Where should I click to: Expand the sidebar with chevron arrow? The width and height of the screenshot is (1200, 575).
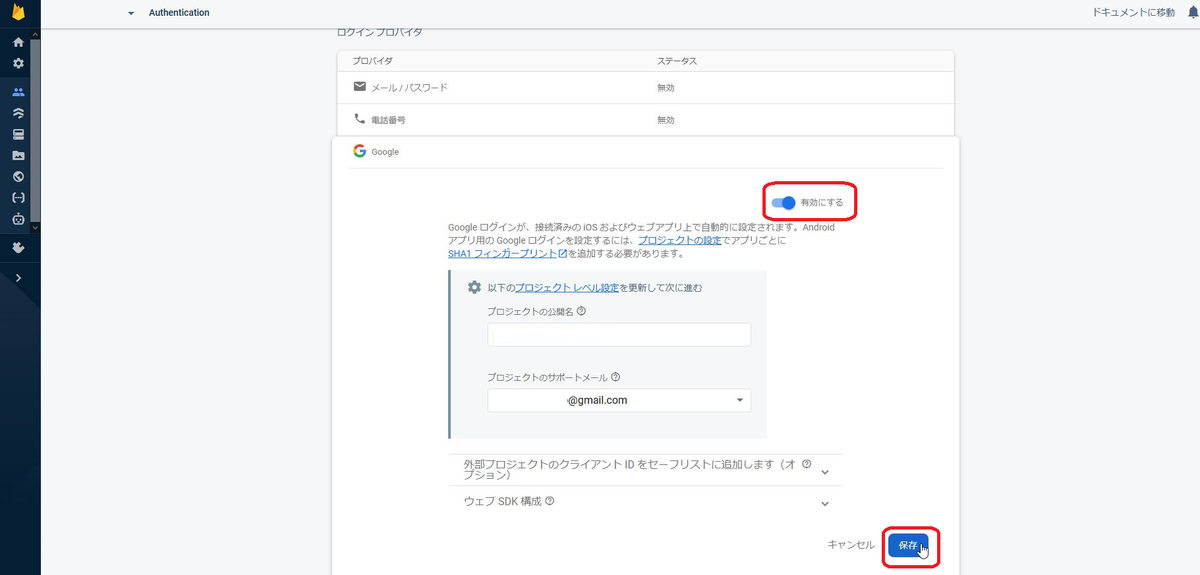tap(18, 277)
